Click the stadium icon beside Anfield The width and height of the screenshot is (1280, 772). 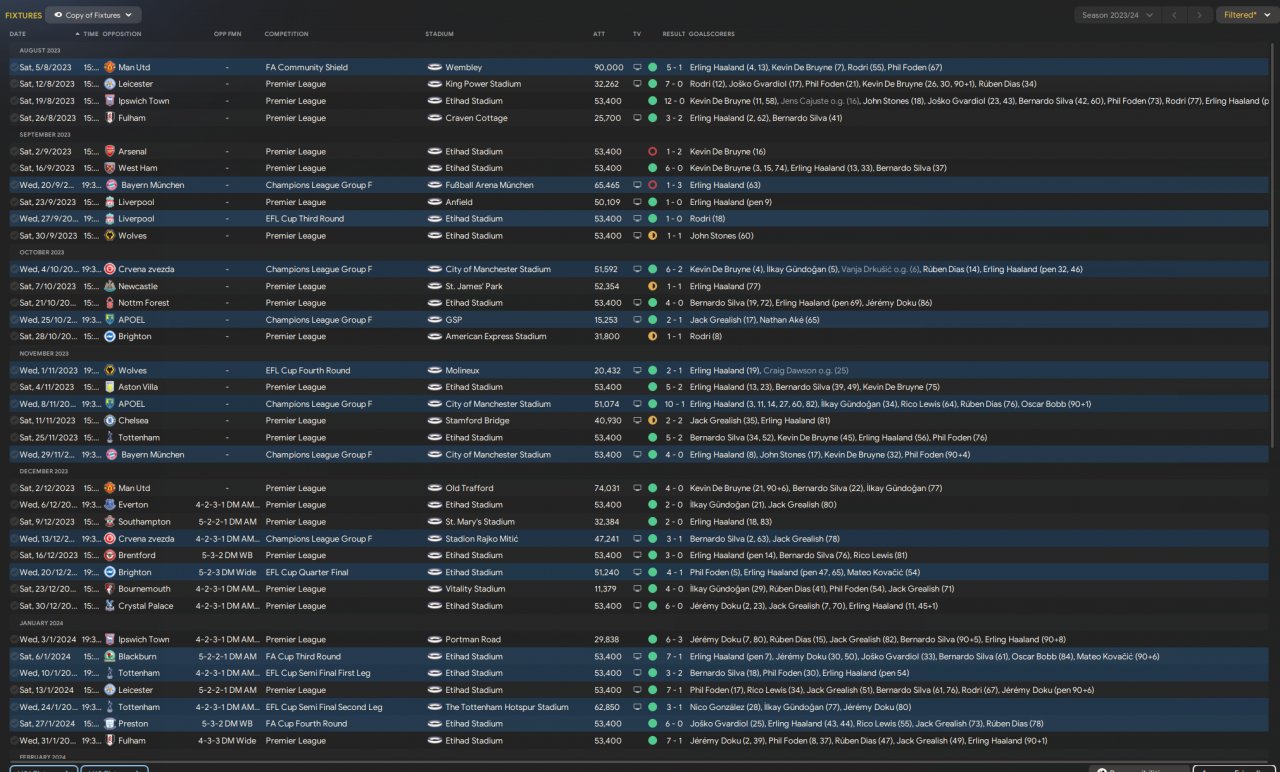434,202
